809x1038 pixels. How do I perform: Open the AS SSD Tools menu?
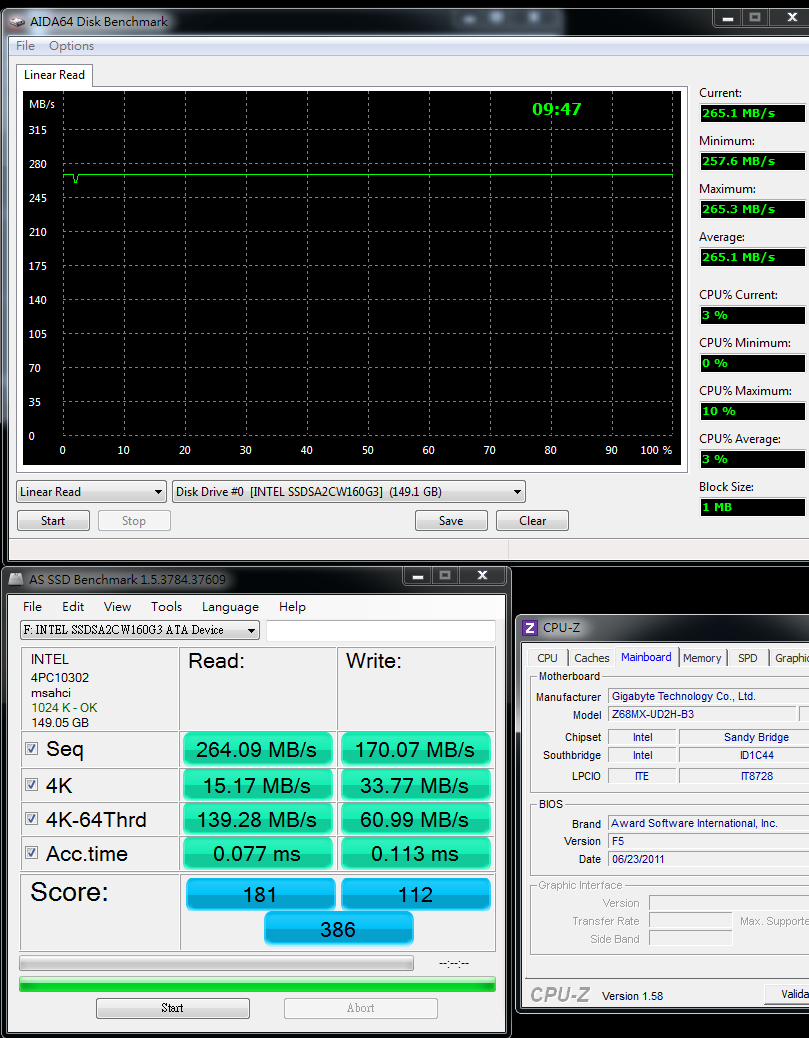tap(166, 606)
